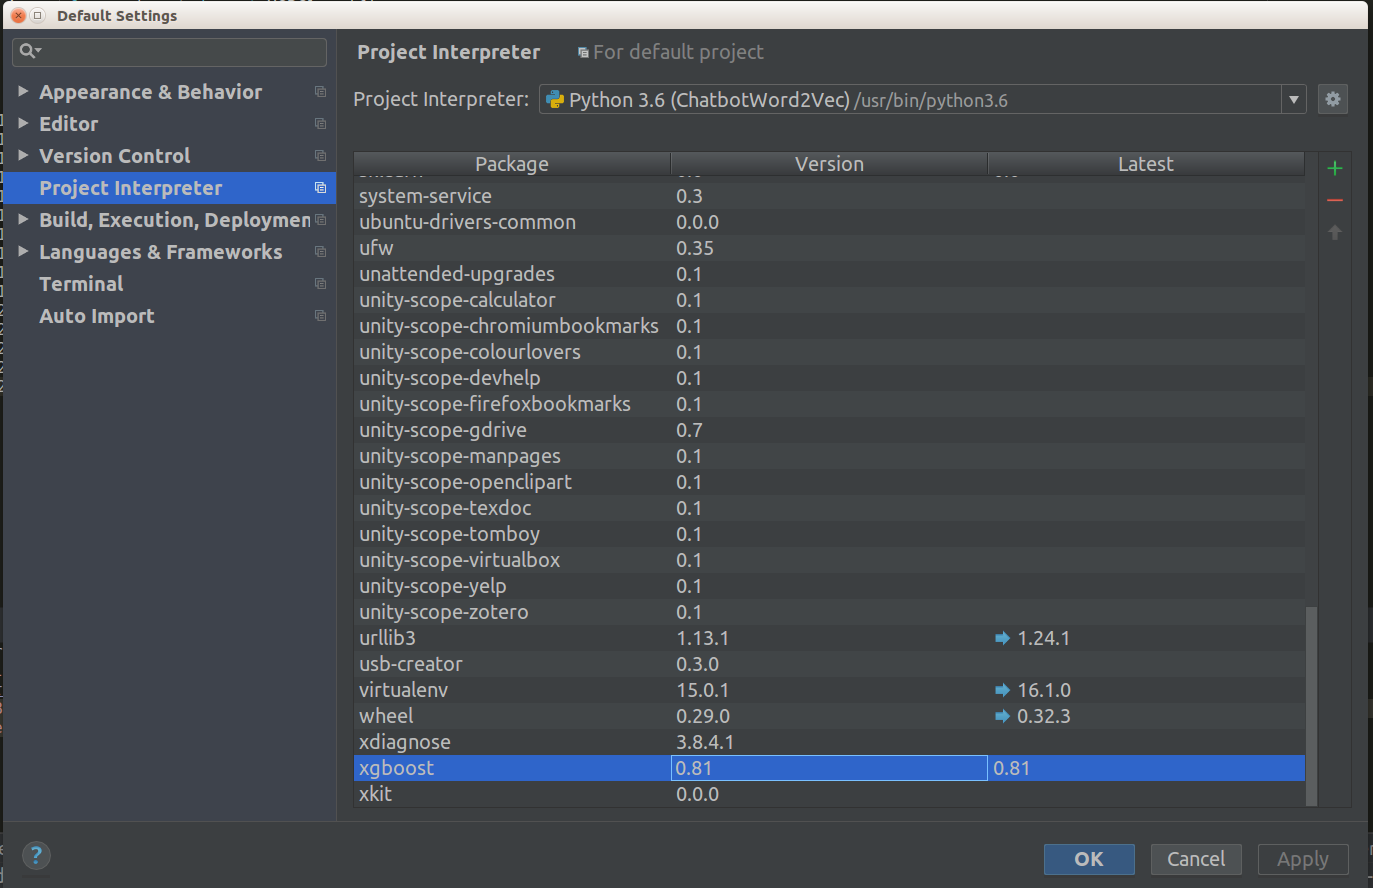Select Python 3.6 interpreter combo box

pyautogui.click(x=922, y=99)
